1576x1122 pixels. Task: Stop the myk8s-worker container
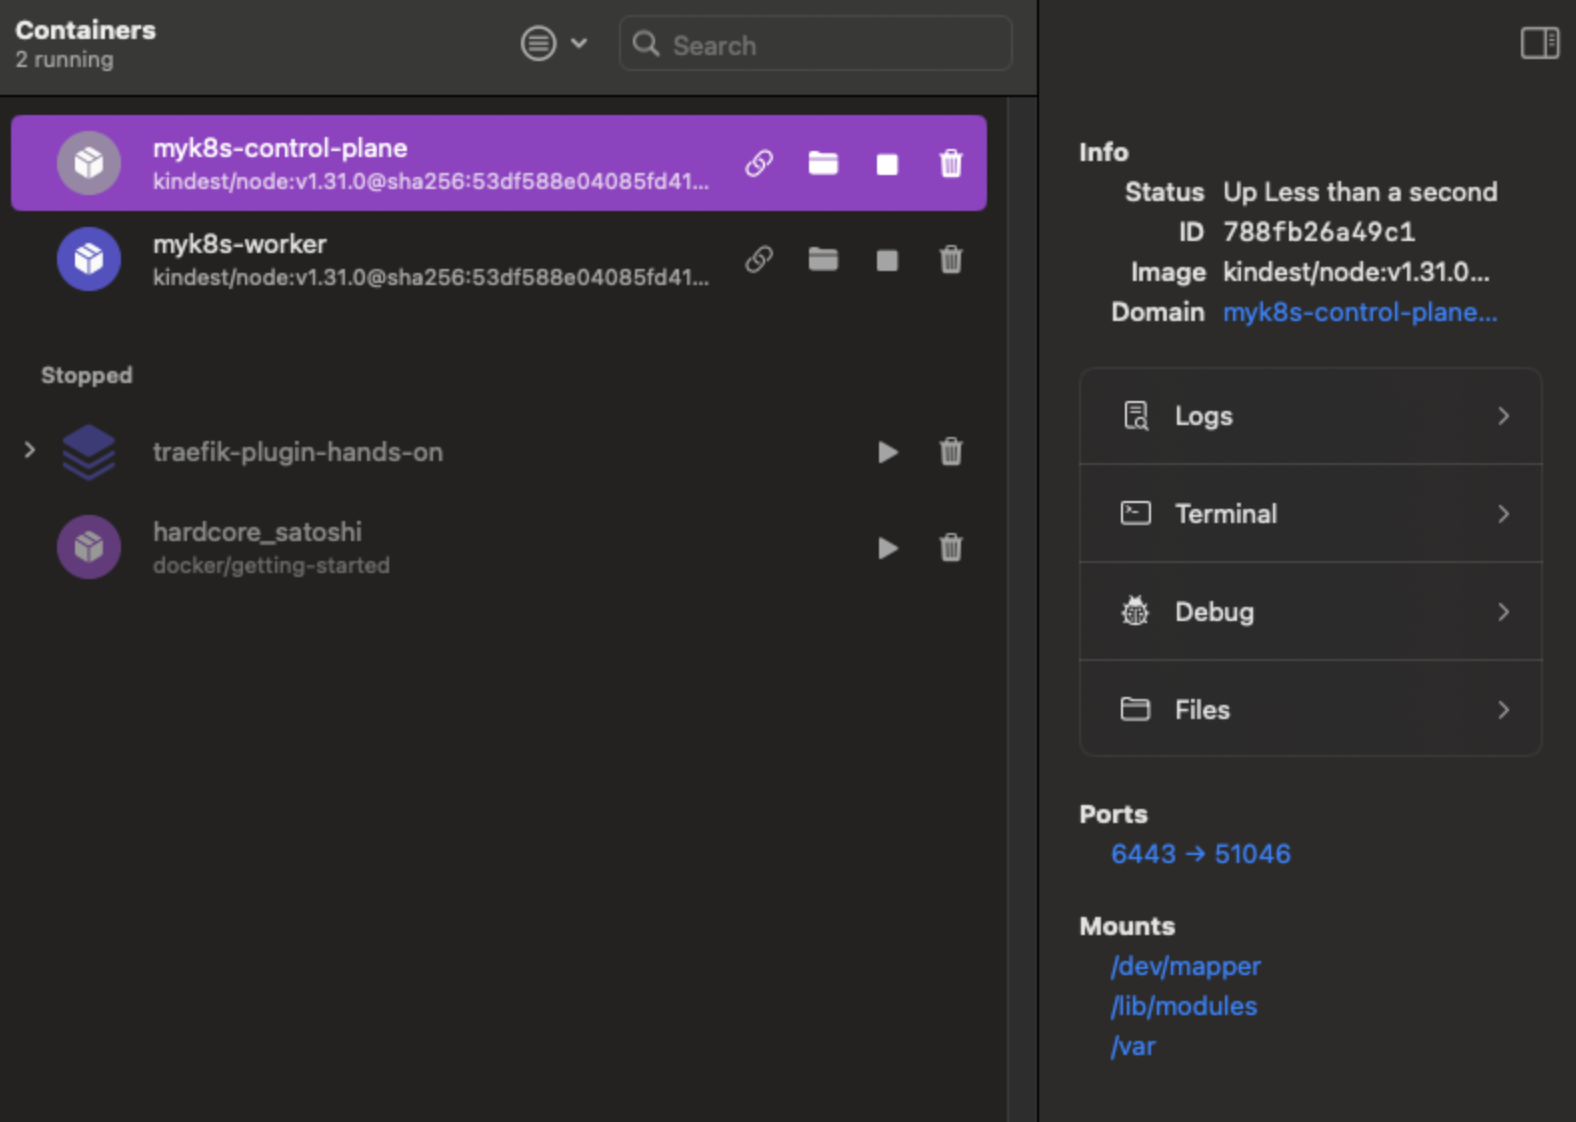(x=887, y=260)
